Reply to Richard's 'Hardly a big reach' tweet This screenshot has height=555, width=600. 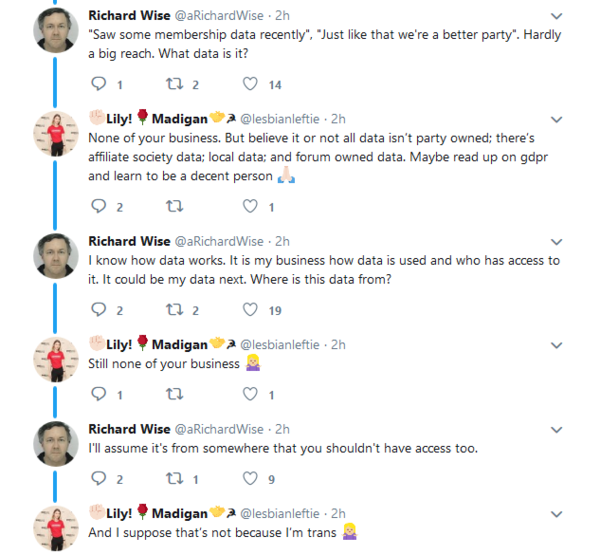tap(98, 84)
